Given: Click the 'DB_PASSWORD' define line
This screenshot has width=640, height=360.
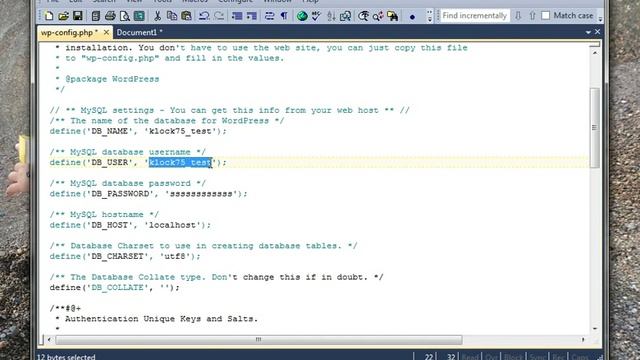Looking at the screenshot, I should (x=149, y=193).
